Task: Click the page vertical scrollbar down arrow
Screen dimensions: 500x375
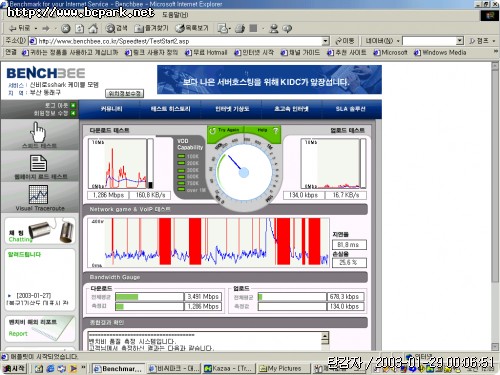Action: pyautogui.click(x=495, y=347)
